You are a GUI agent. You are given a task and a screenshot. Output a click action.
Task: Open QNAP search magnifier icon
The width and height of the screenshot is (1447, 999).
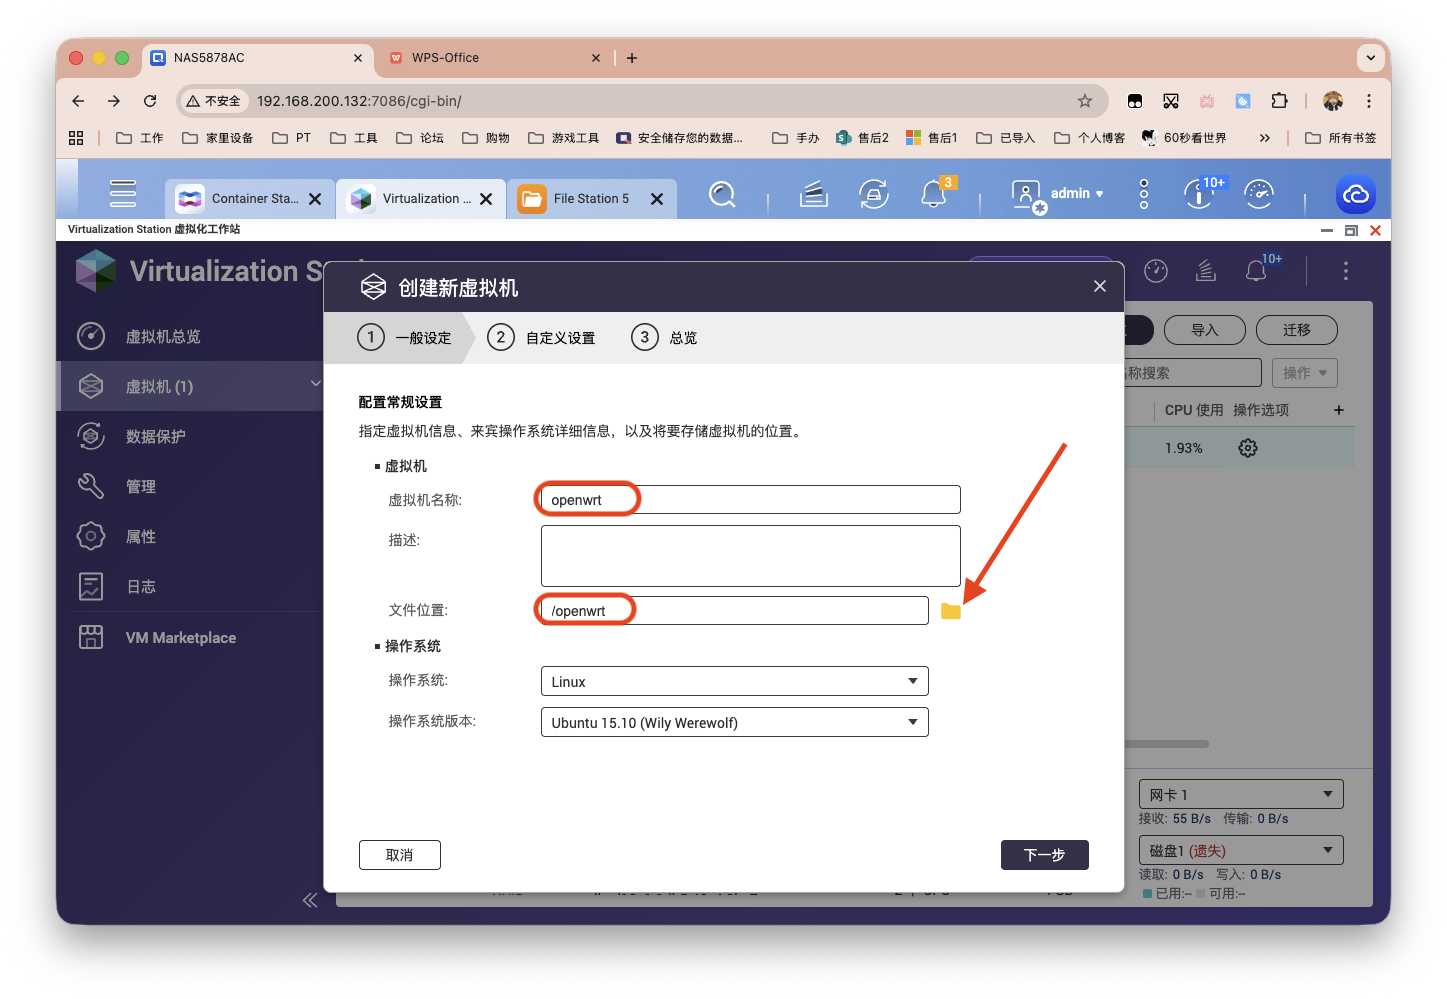pyautogui.click(x=722, y=194)
